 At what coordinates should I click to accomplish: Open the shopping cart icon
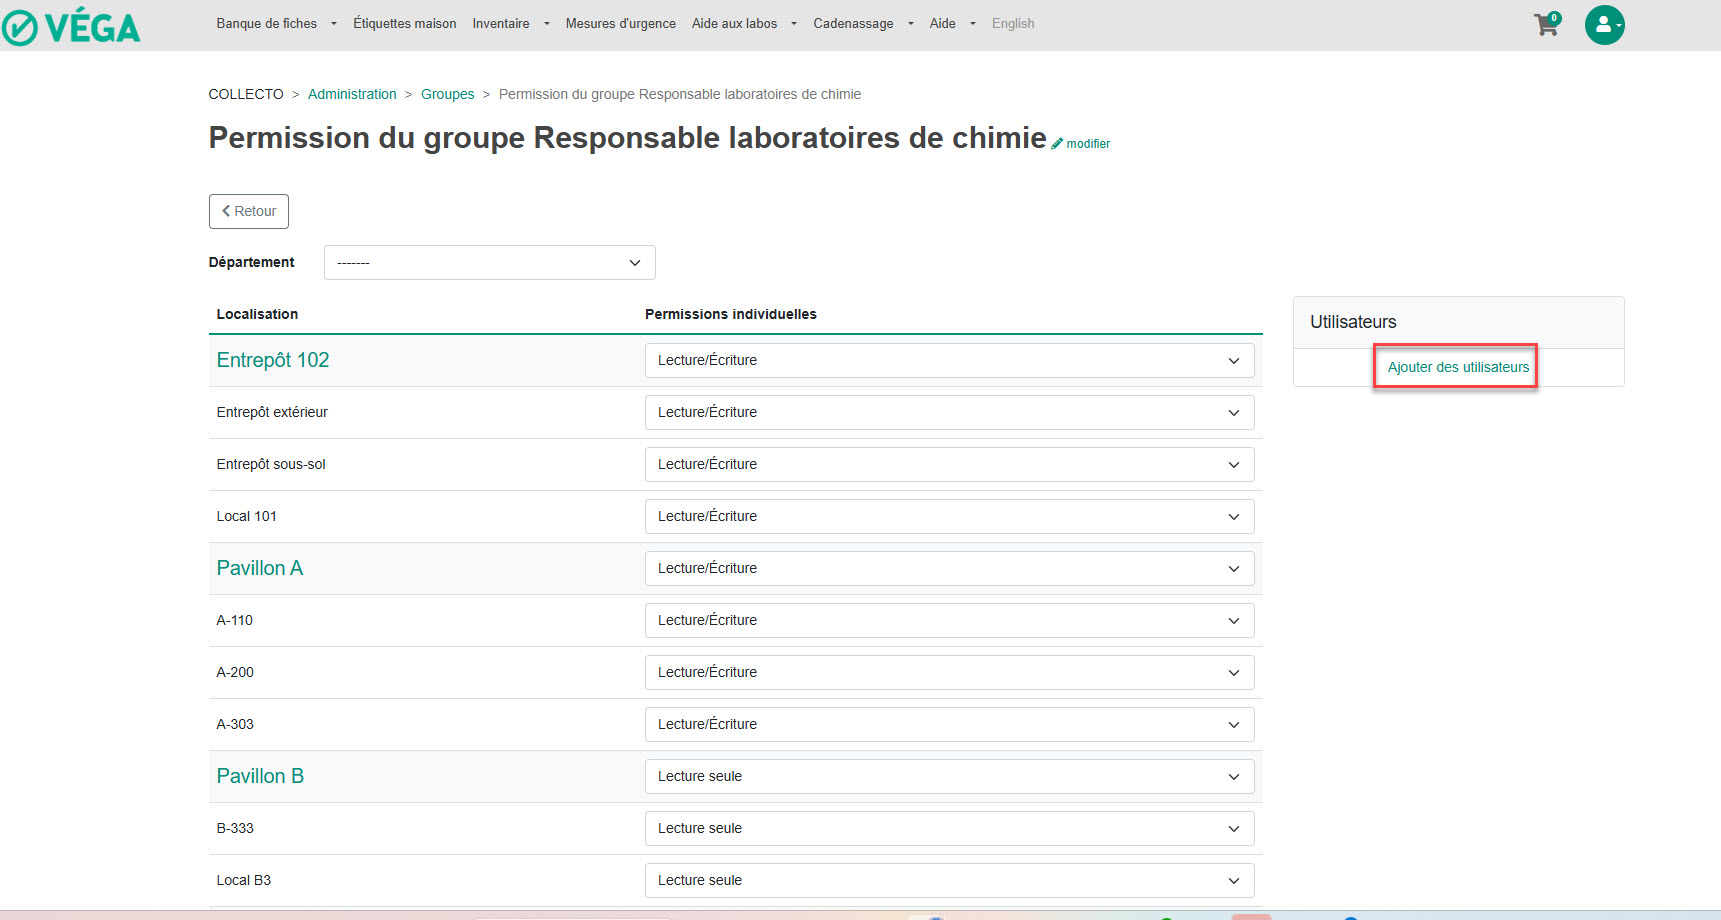click(x=1546, y=25)
